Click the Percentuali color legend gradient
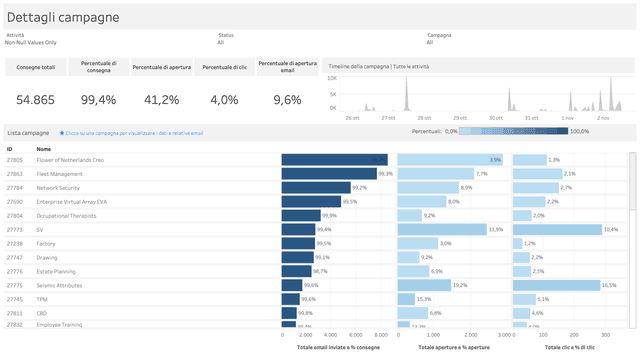This screenshot has width=640, height=363. pyautogui.click(x=513, y=131)
